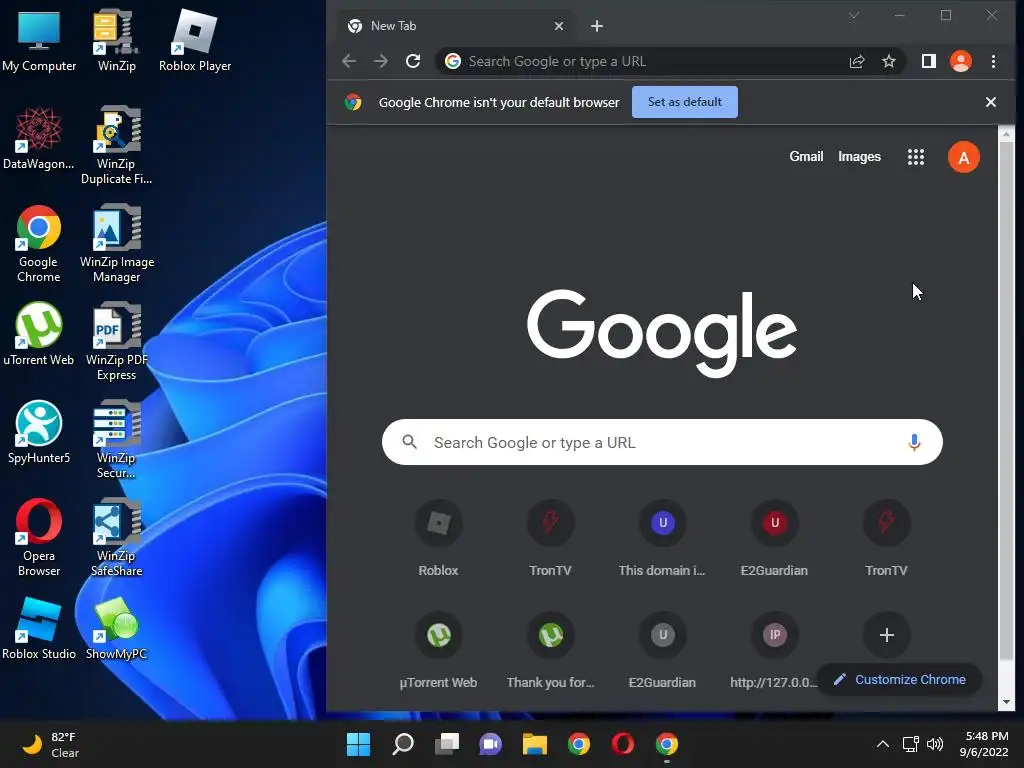Select the WinZip Secure Backup shortcut

(116, 440)
